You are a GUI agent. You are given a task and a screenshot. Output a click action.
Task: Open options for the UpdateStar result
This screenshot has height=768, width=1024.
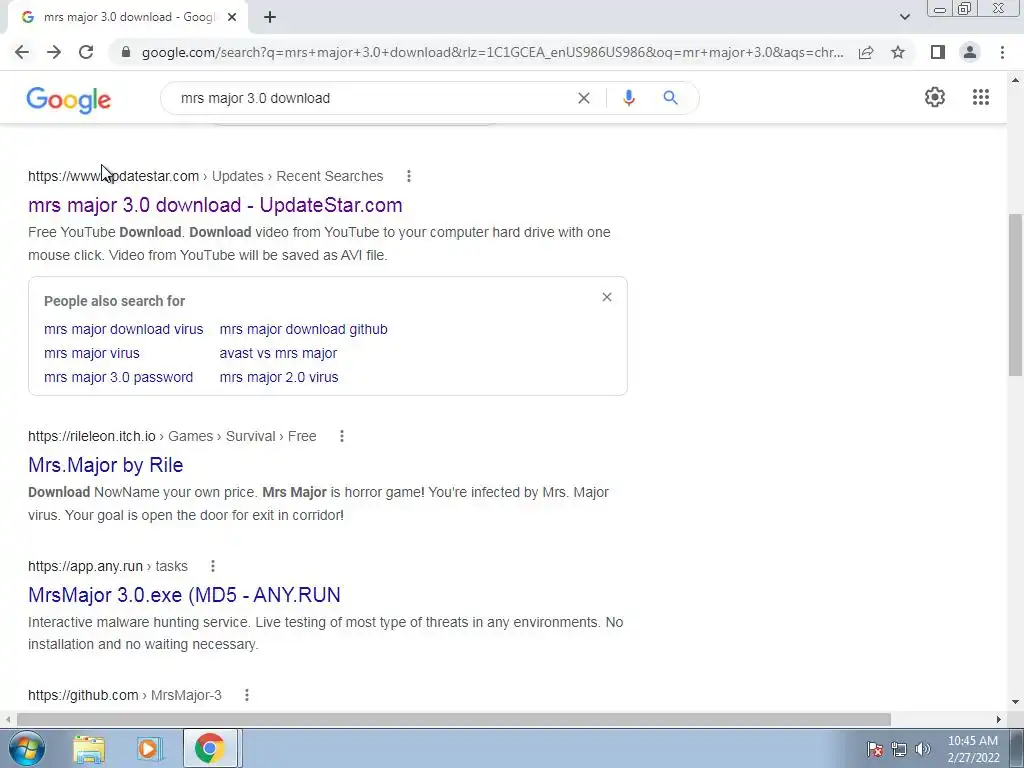[409, 176]
